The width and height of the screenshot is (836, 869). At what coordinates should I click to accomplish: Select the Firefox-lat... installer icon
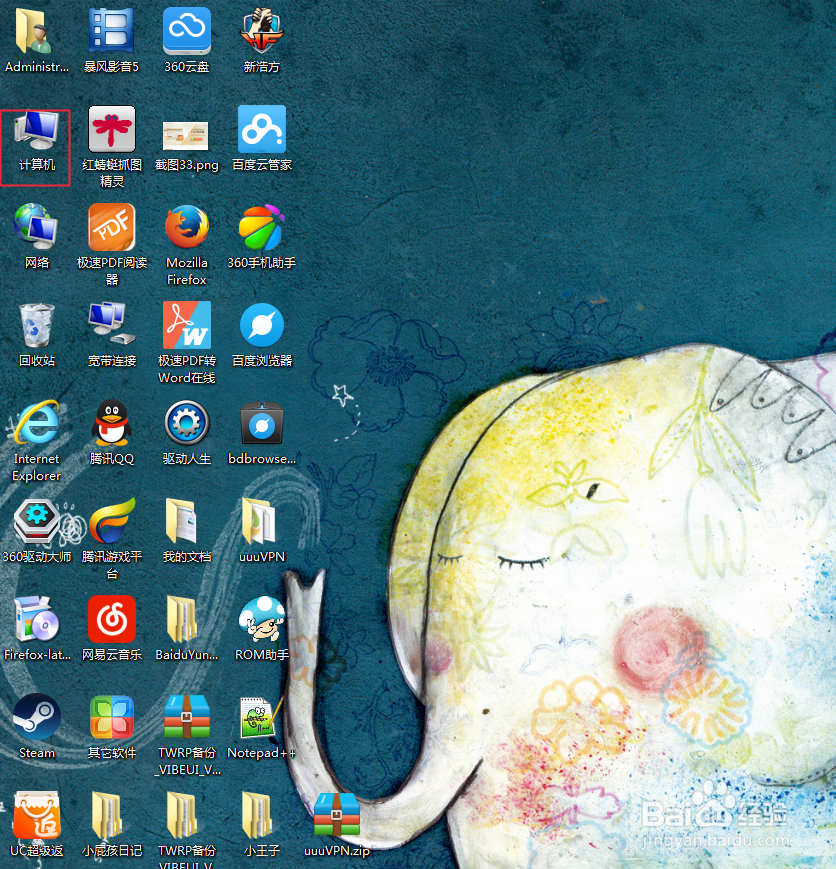pyautogui.click(x=36, y=619)
